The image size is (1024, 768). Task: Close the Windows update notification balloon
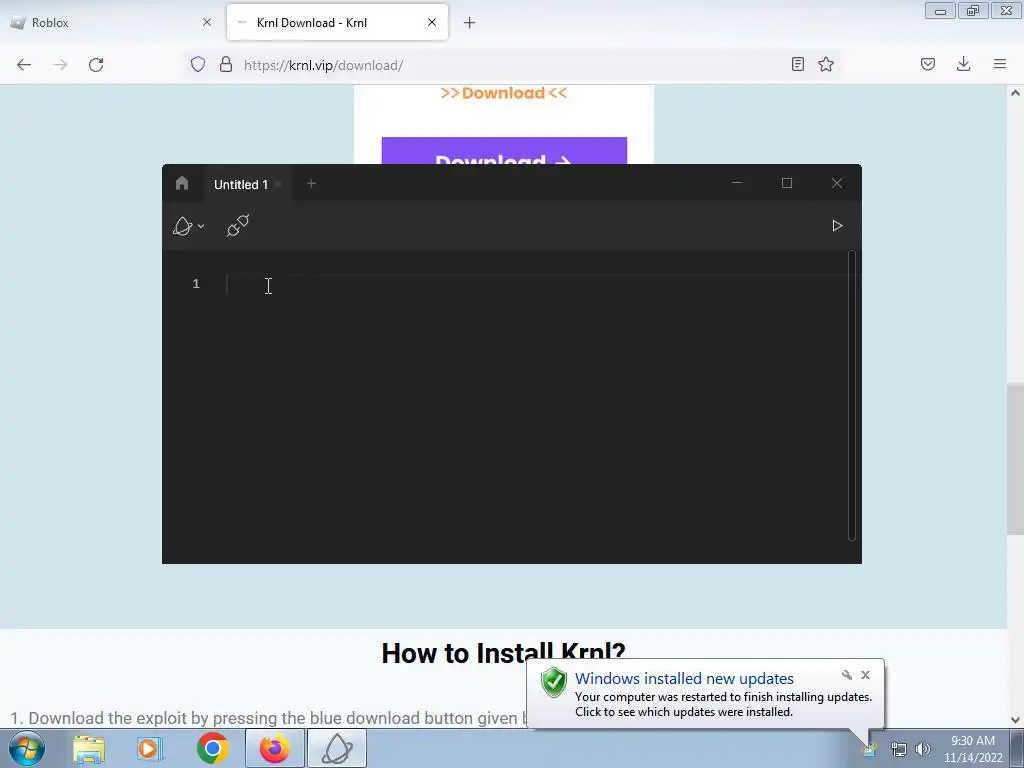[x=865, y=675]
